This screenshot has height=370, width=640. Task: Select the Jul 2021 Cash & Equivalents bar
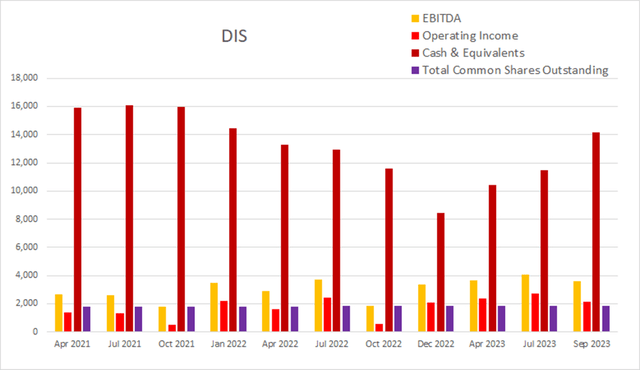click(x=129, y=218)
